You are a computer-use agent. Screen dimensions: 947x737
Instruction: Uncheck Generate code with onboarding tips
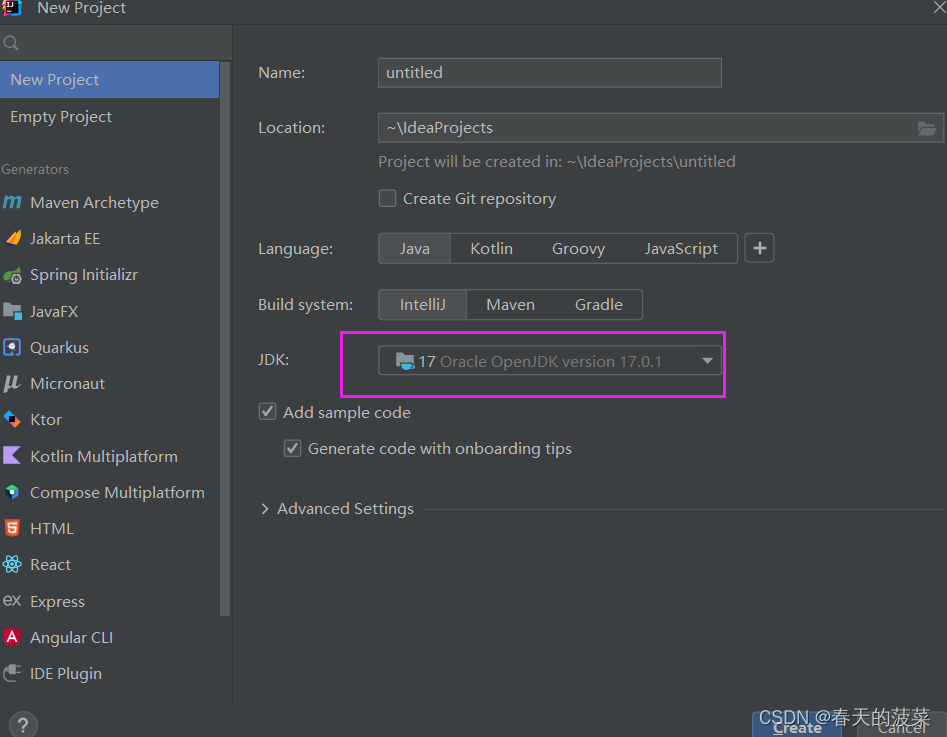(292, 448)
